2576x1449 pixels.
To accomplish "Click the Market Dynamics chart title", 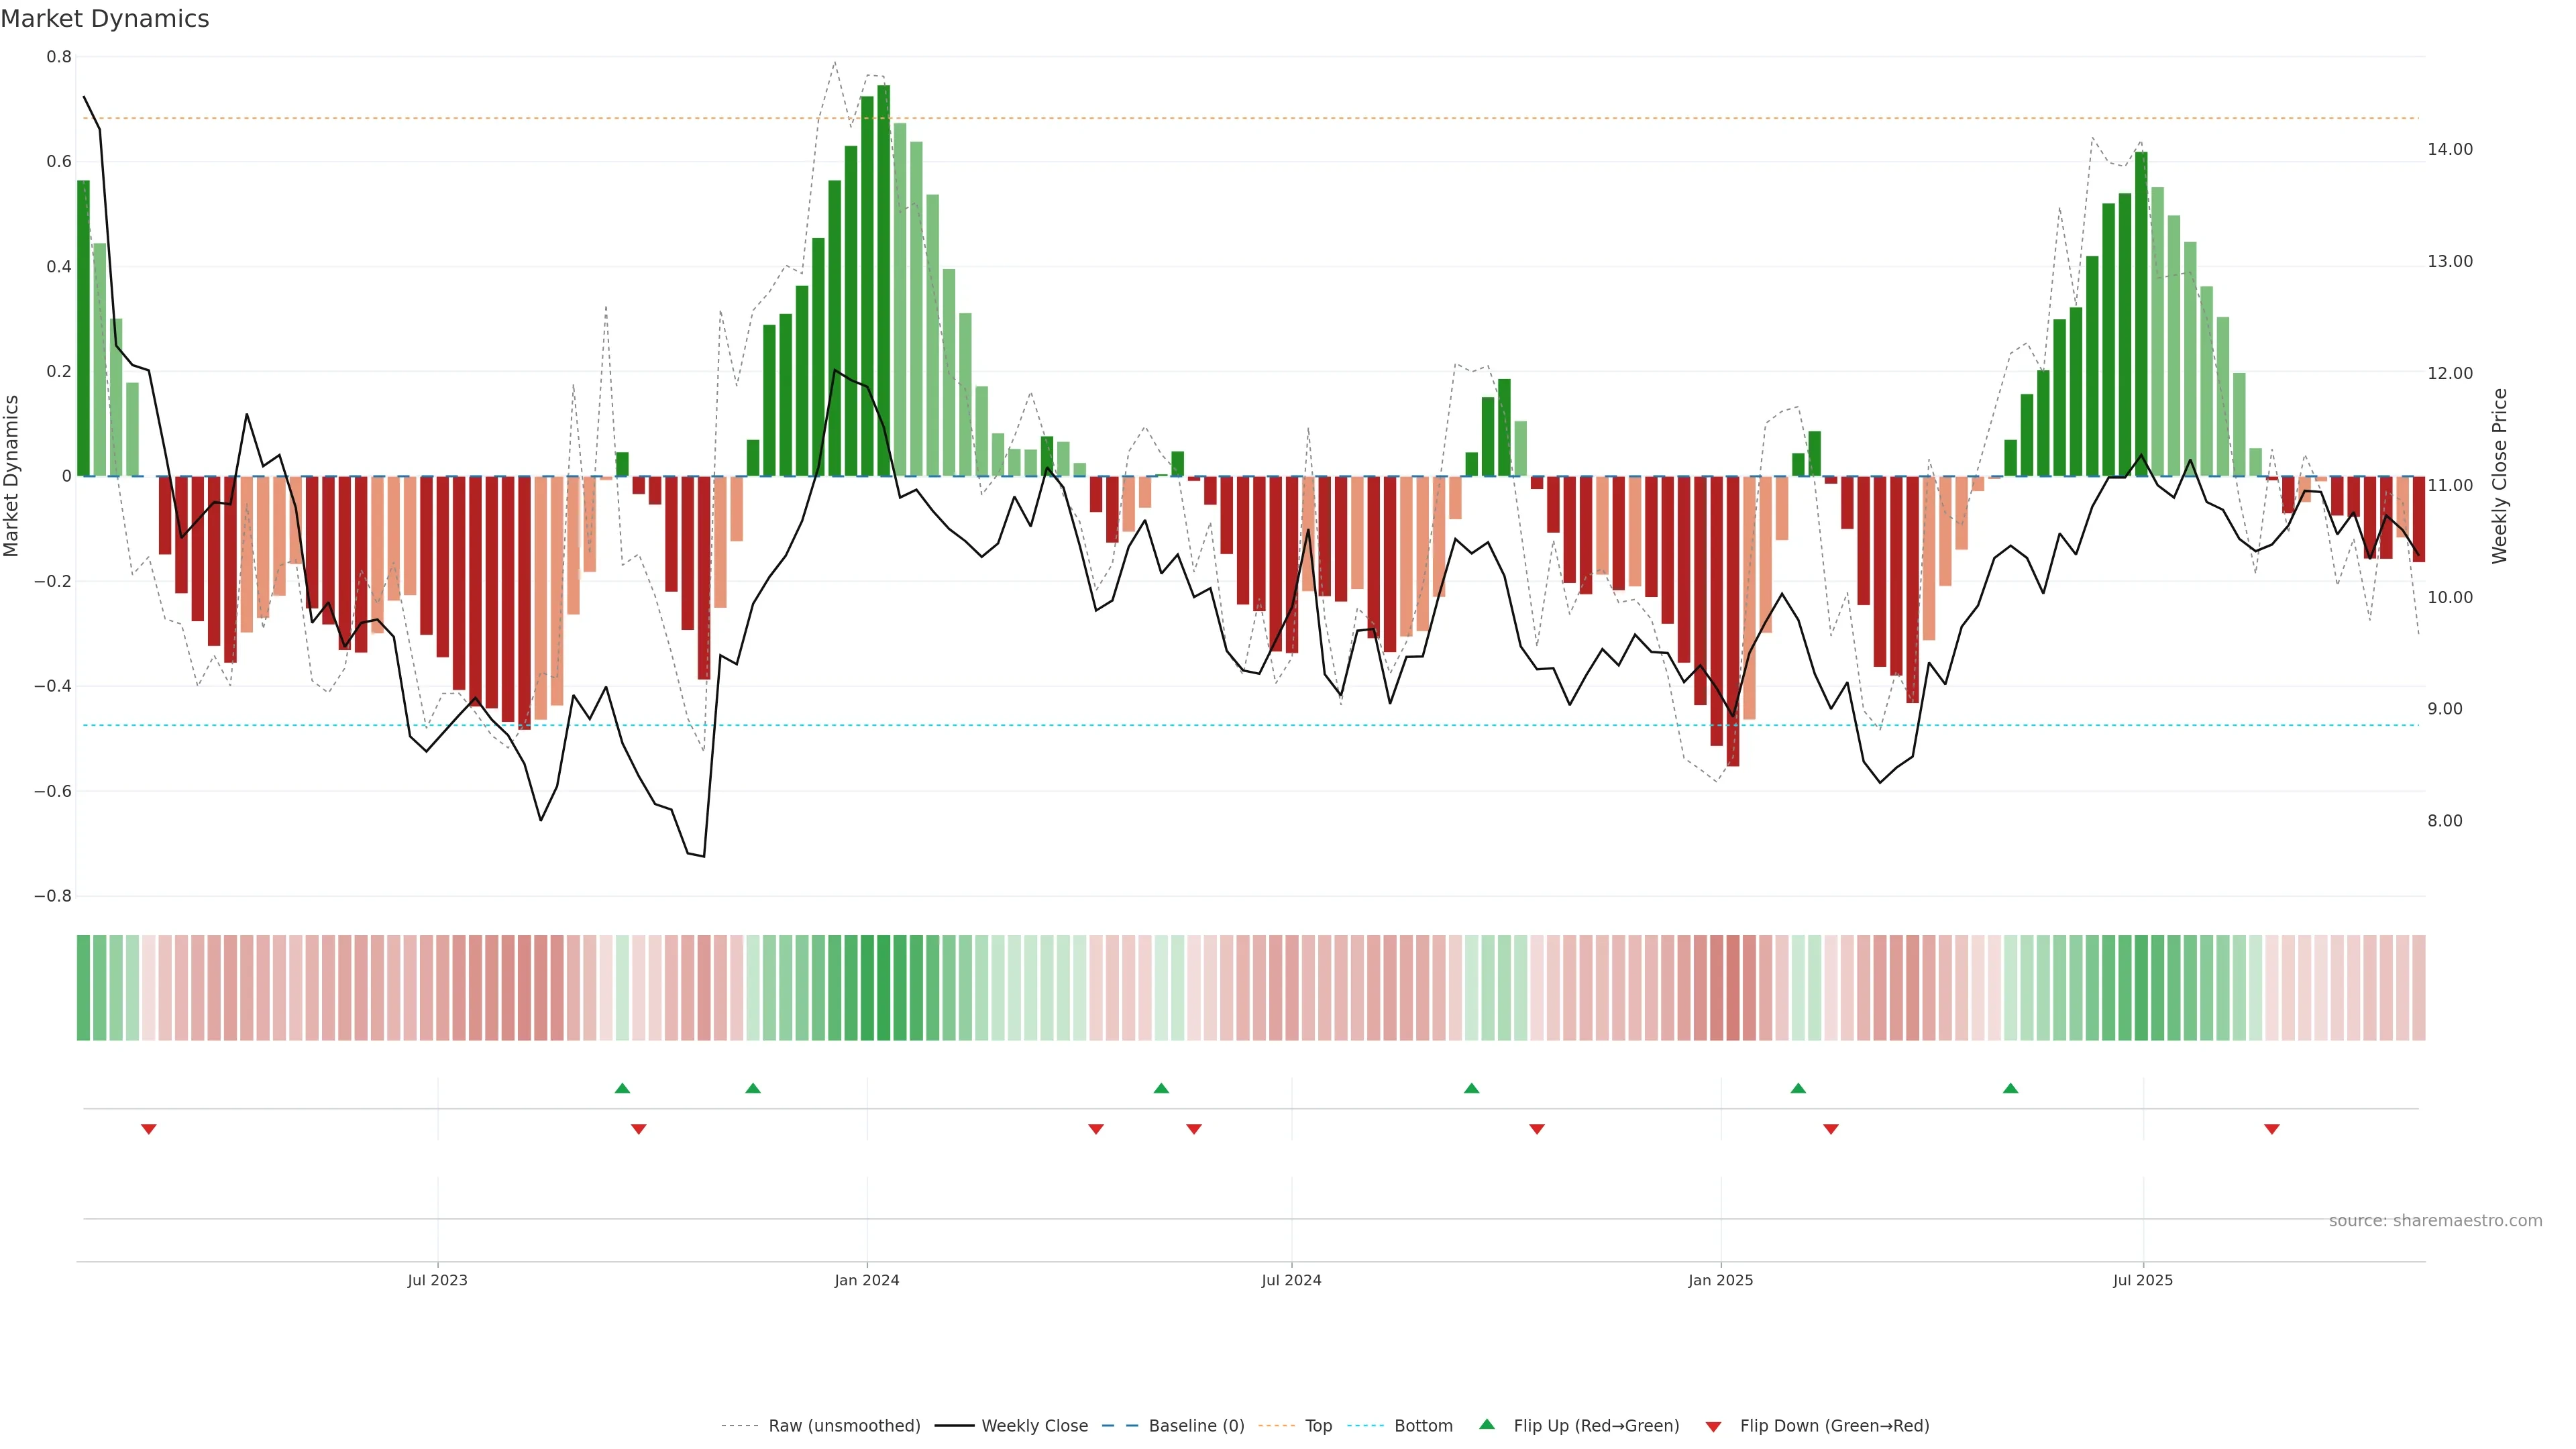I will click(105, 19).
